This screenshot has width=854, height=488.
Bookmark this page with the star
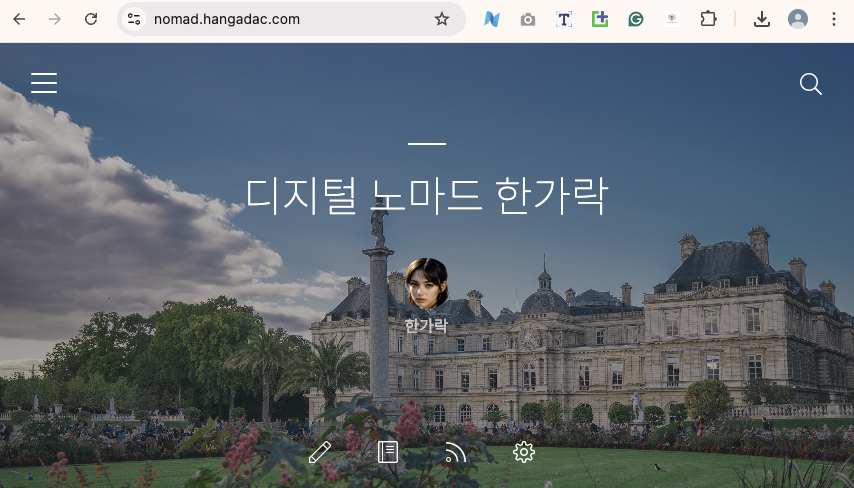tap(442, 19)
